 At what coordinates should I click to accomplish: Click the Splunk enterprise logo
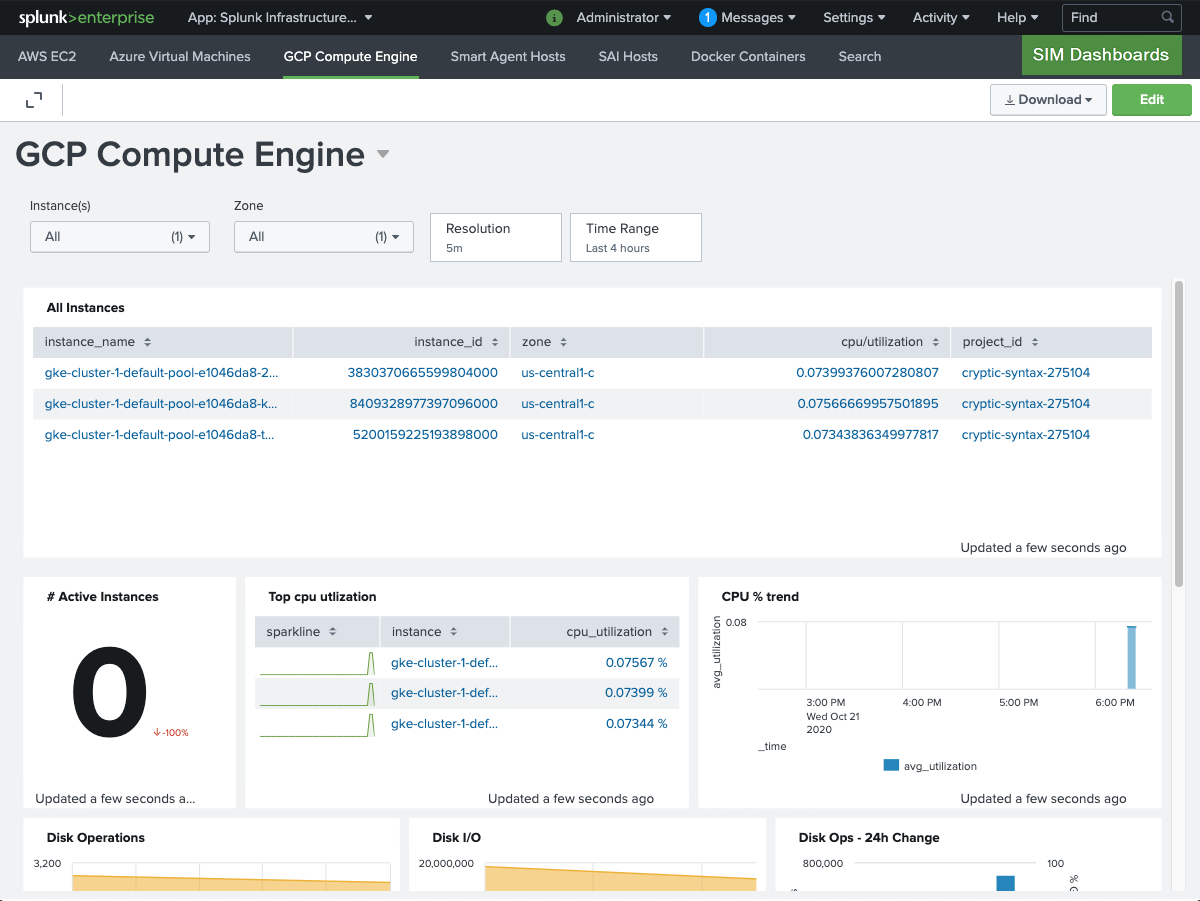pyautogui.click(x=85, y=17)
